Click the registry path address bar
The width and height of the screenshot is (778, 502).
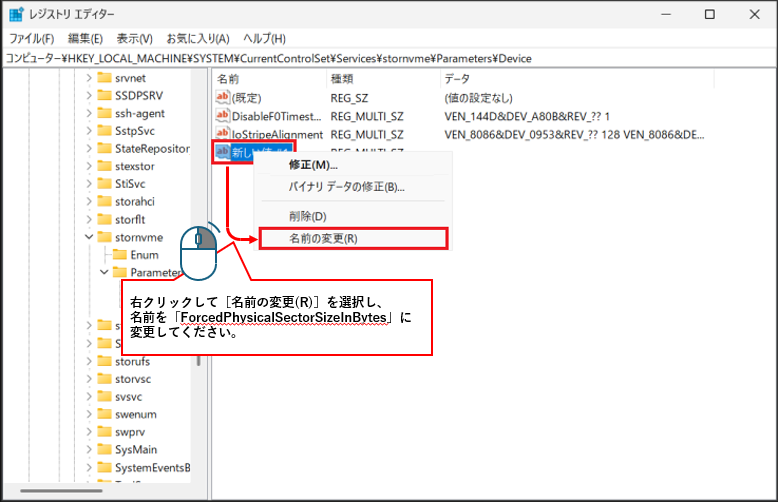[x=389, y=59]
